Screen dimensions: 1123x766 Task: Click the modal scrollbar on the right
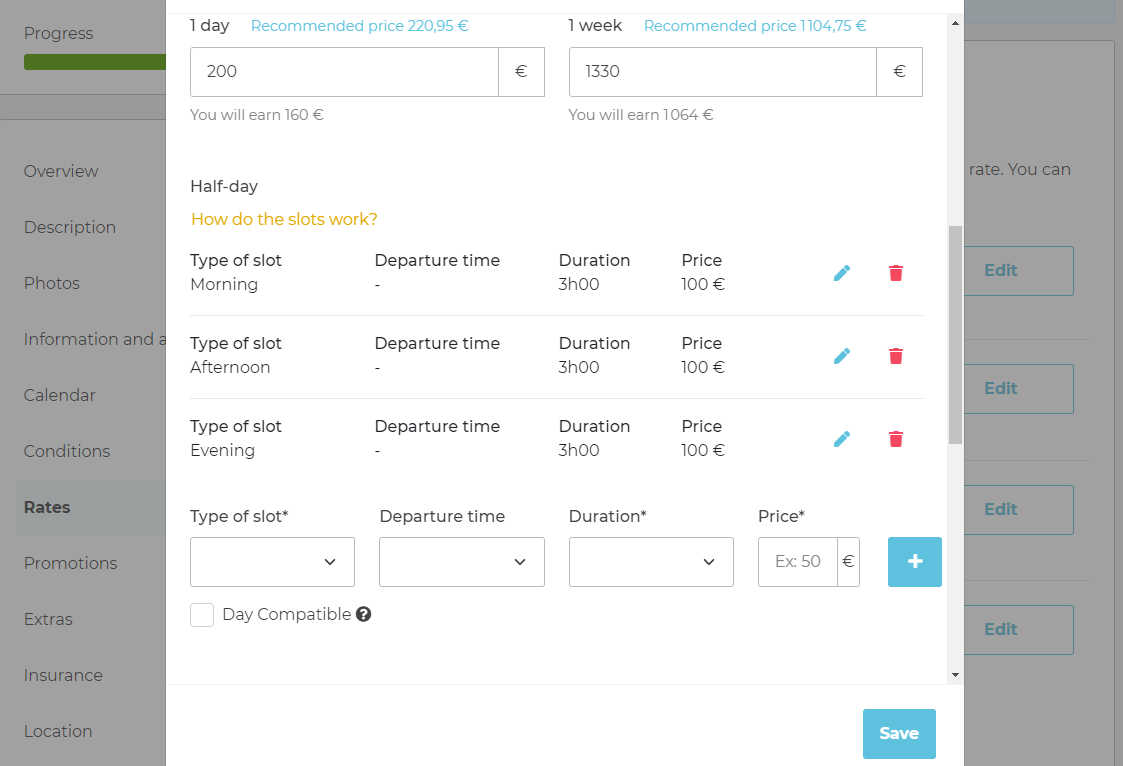[x=954, y=330]
